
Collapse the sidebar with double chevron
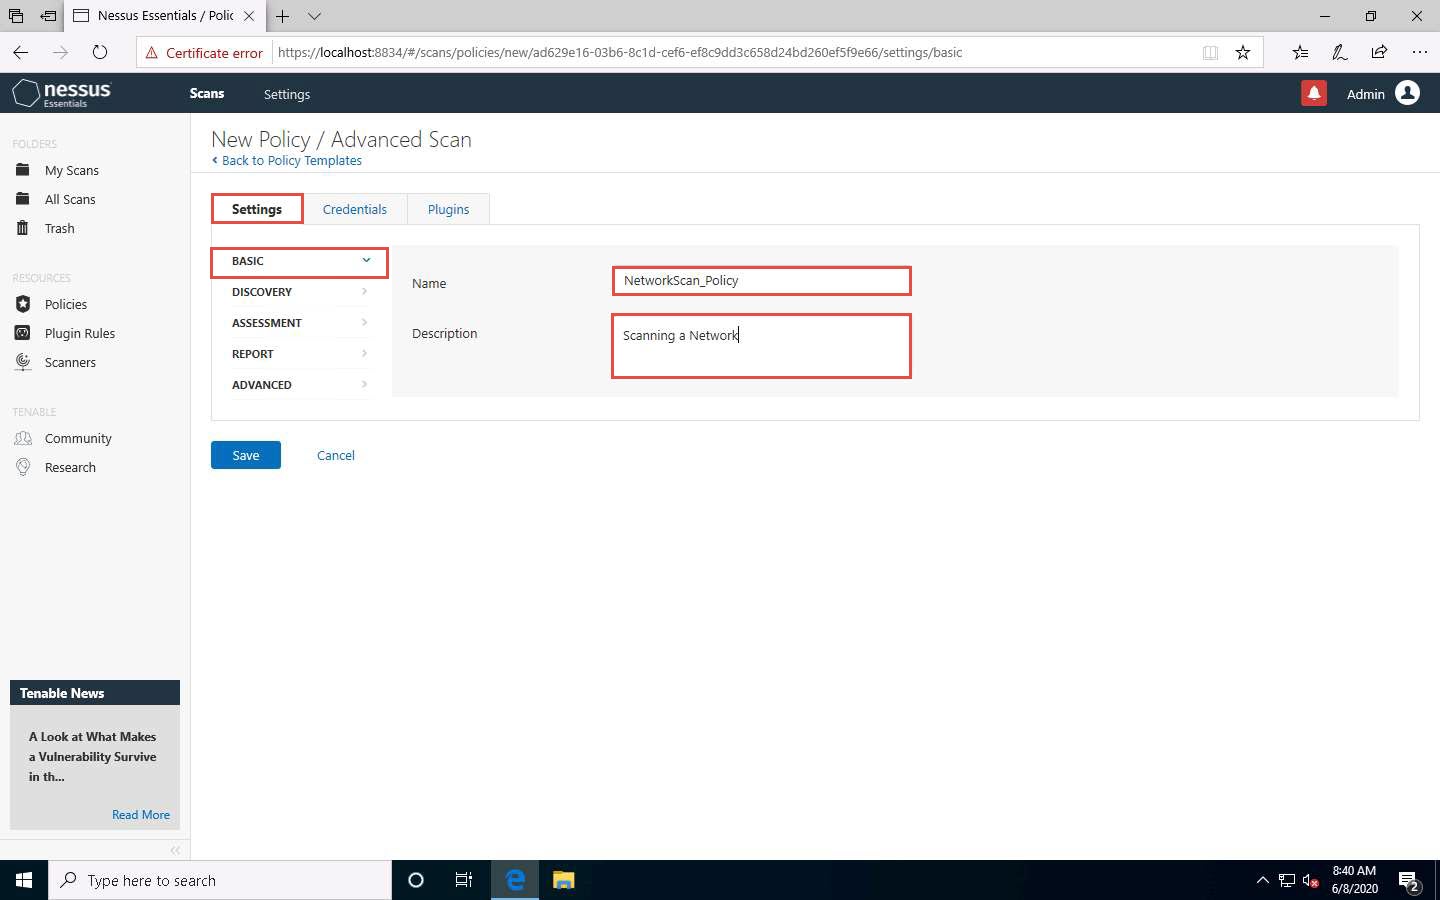175,850
